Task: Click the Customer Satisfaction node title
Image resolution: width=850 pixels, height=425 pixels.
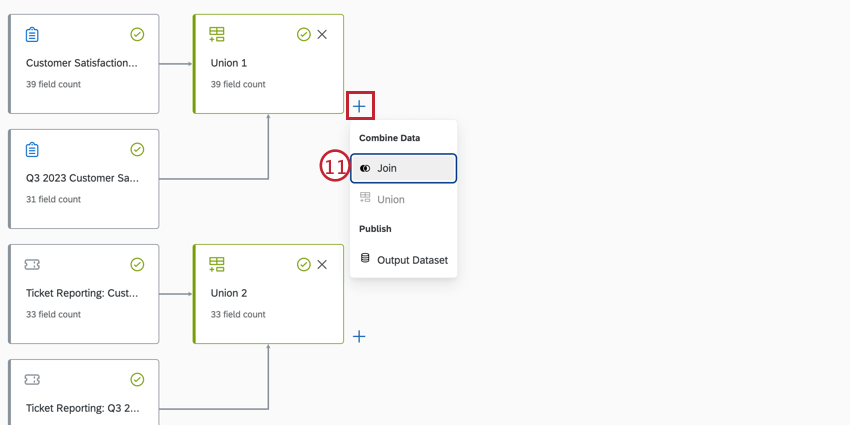Action: click(82, 63)
